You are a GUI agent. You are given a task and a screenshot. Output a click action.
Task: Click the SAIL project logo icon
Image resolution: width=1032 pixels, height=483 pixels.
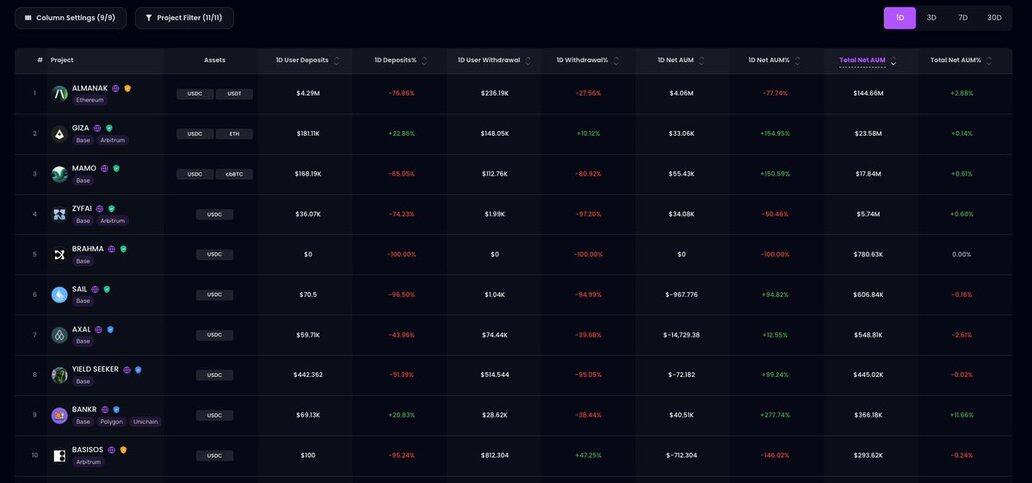tap(60, 295)
